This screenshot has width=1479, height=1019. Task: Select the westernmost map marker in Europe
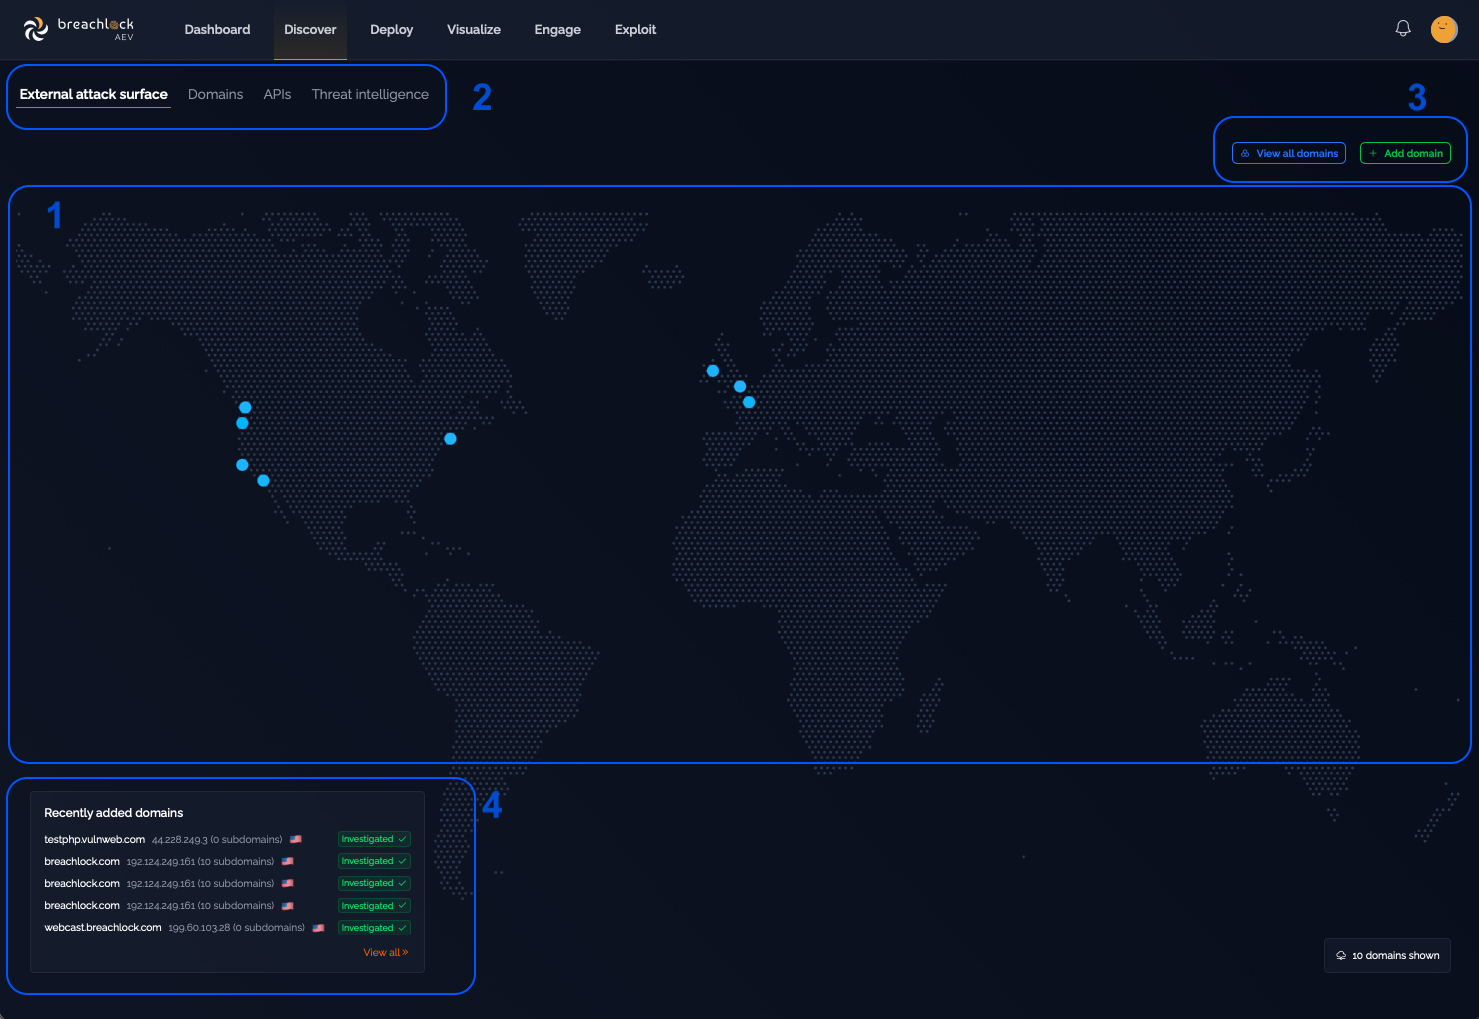click(713, 371)
